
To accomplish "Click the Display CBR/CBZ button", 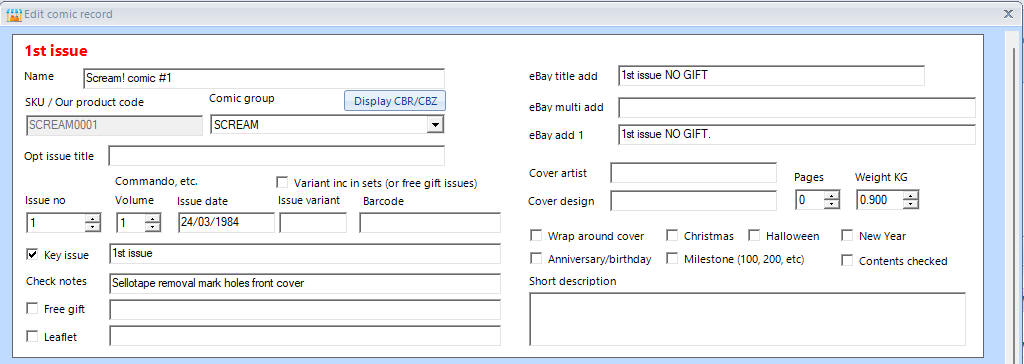I will point(395,101).
